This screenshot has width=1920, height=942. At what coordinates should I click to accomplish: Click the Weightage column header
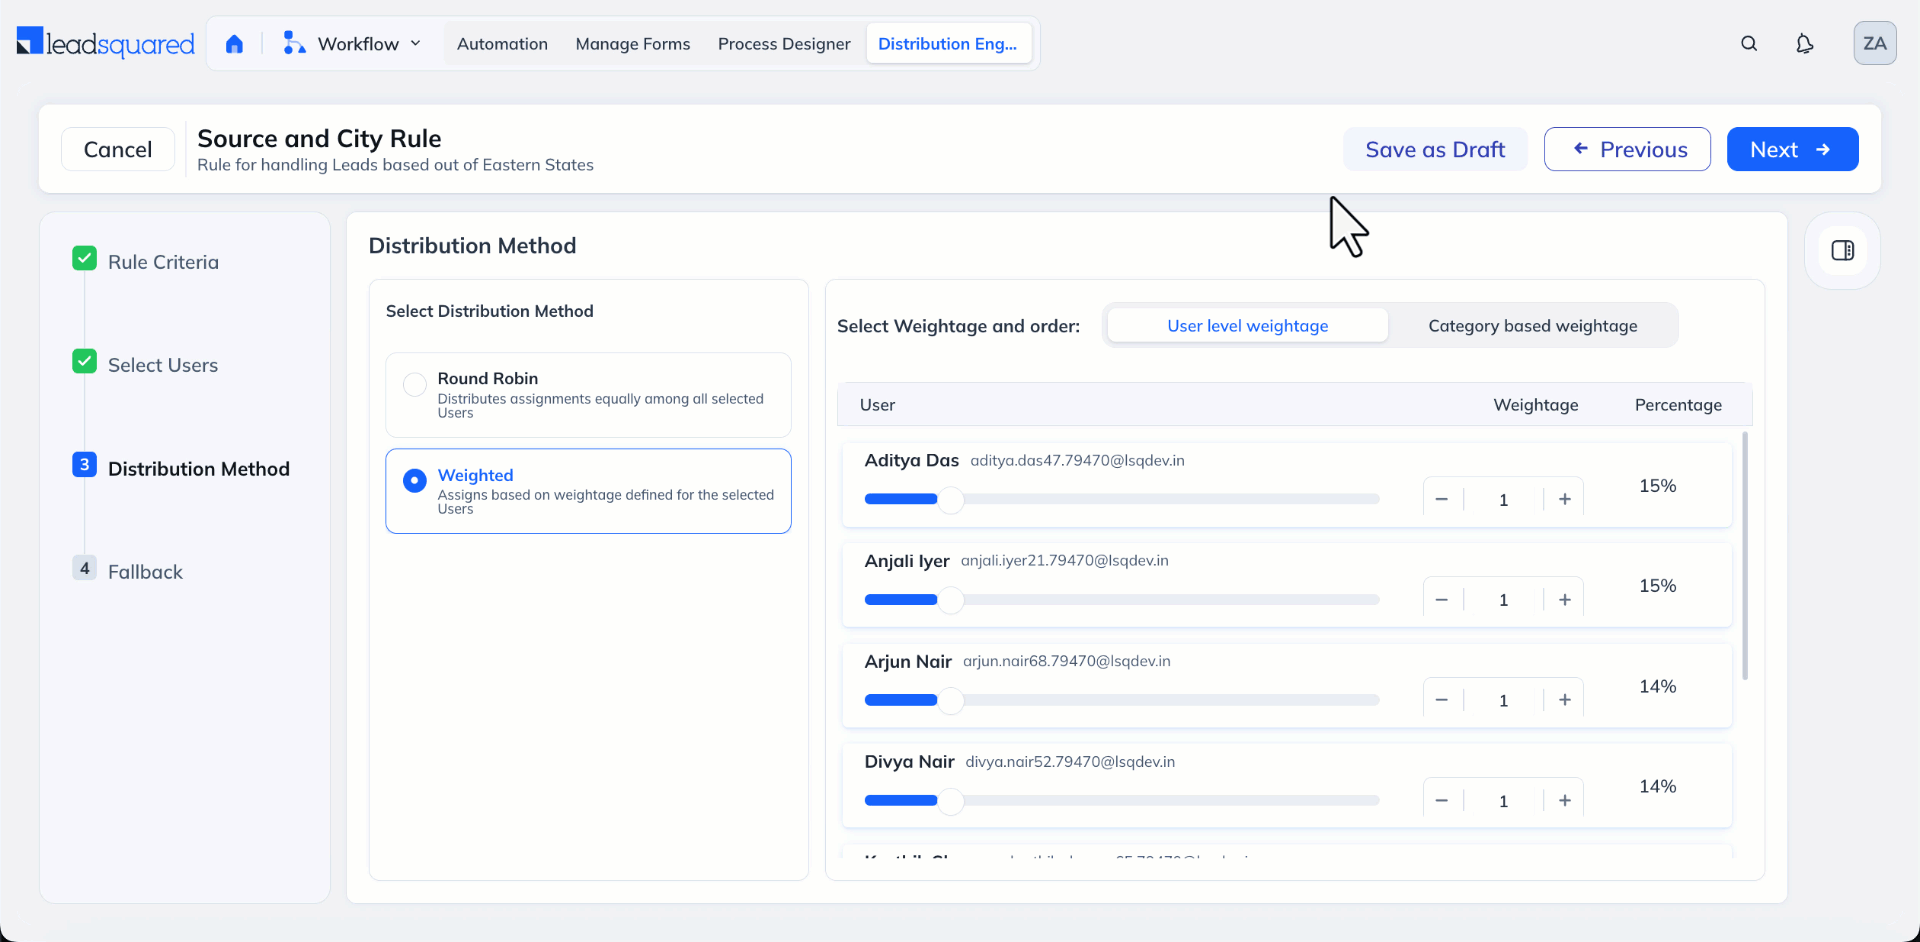click(x=1535, y=405)
